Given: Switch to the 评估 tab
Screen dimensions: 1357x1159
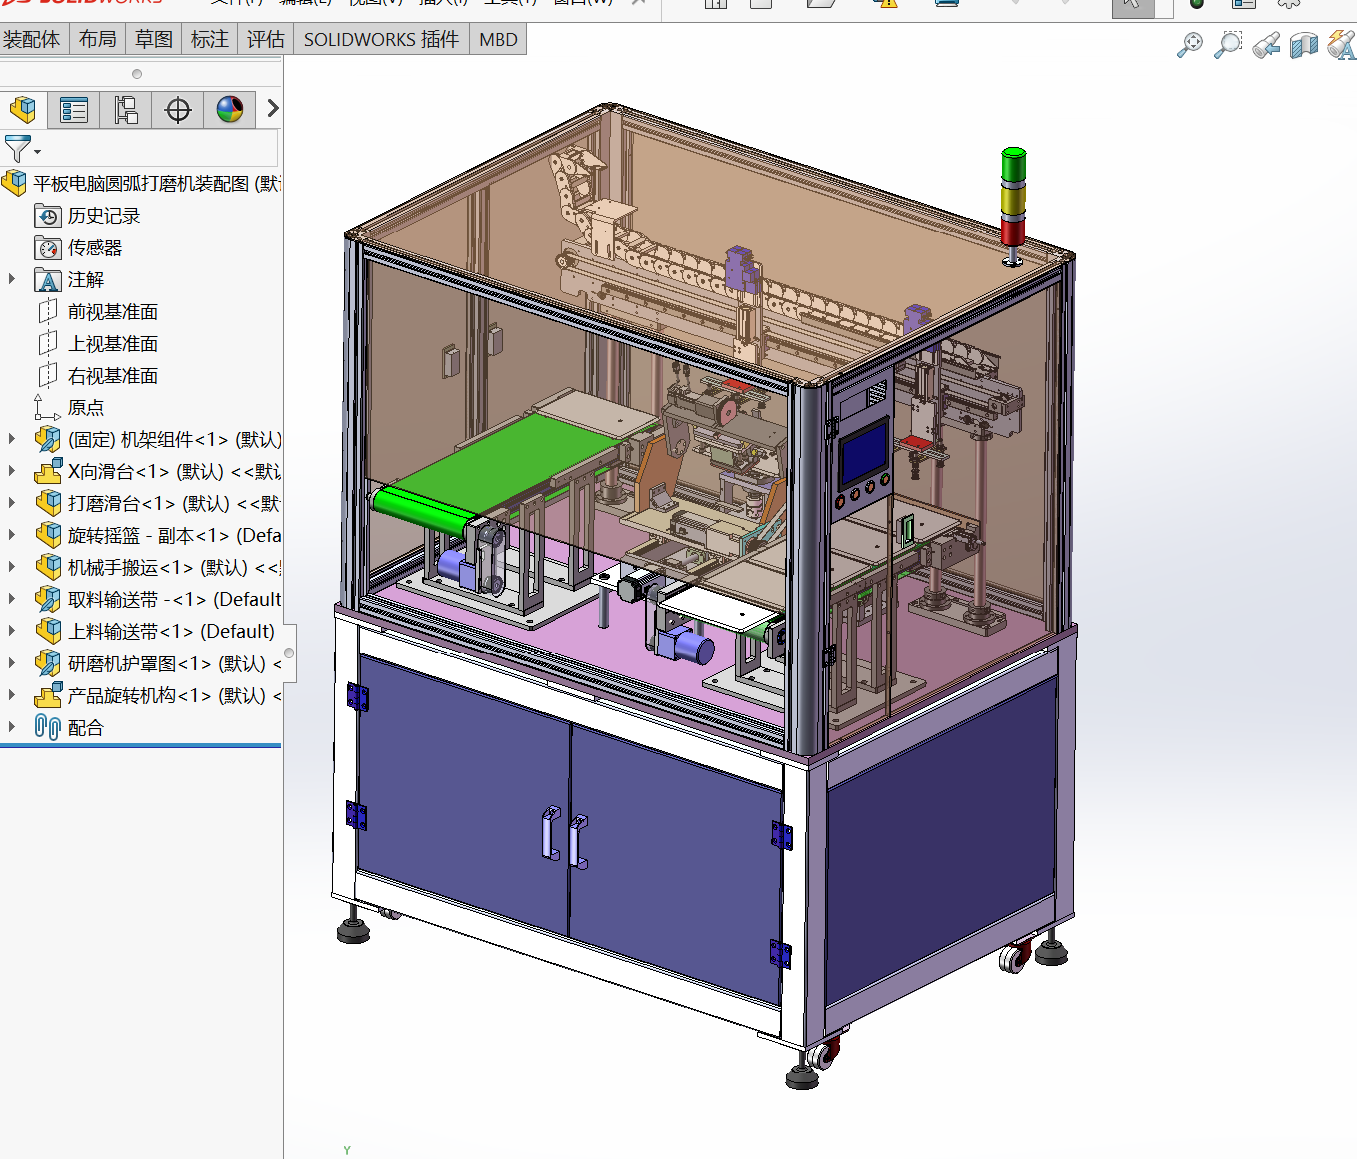Looking at the screenshot, I should 266,40.
